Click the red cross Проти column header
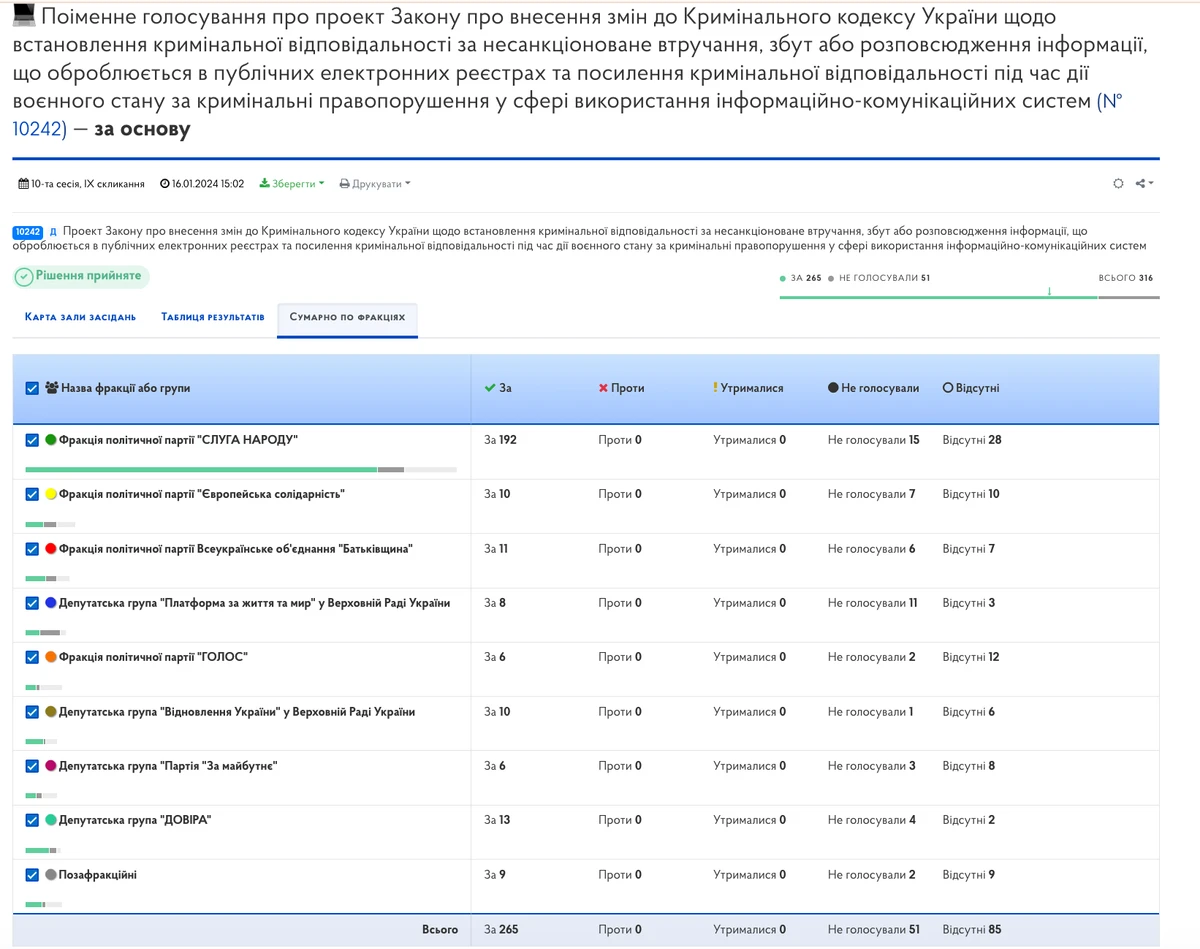This screenshot has height=949, width=1200. click(621, 388)
